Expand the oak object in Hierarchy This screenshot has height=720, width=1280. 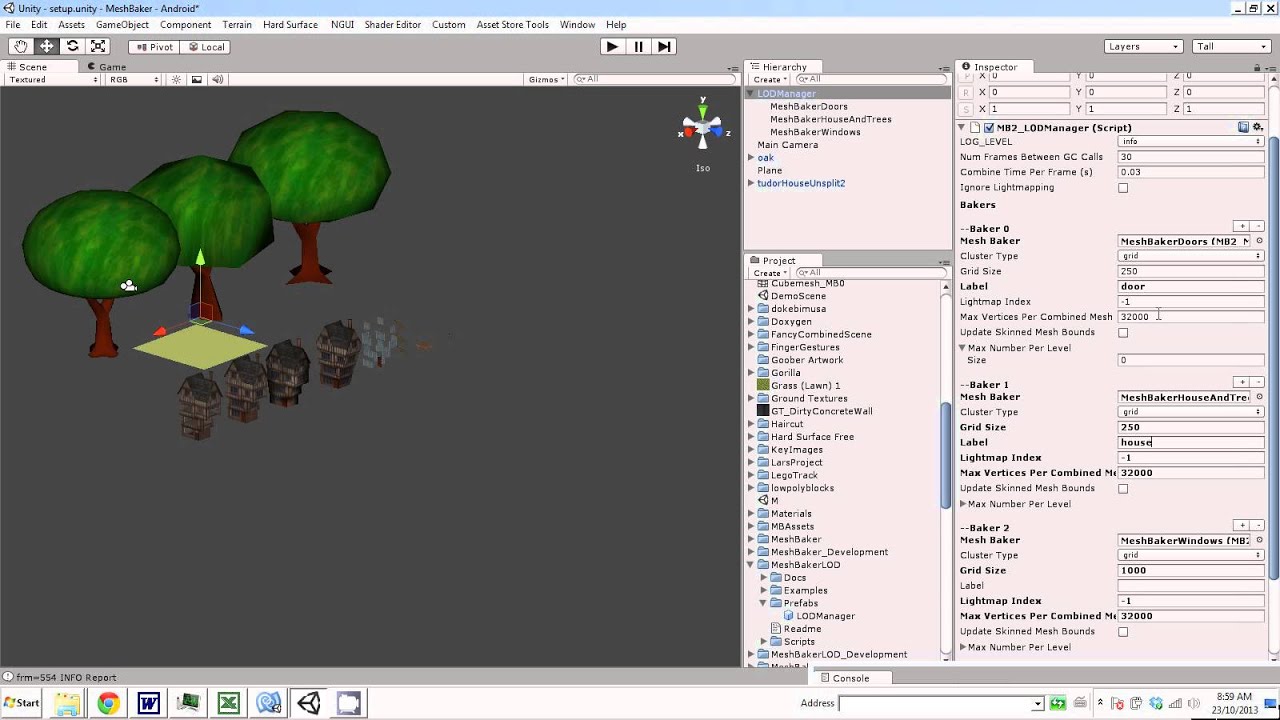[x=751, y=158]
